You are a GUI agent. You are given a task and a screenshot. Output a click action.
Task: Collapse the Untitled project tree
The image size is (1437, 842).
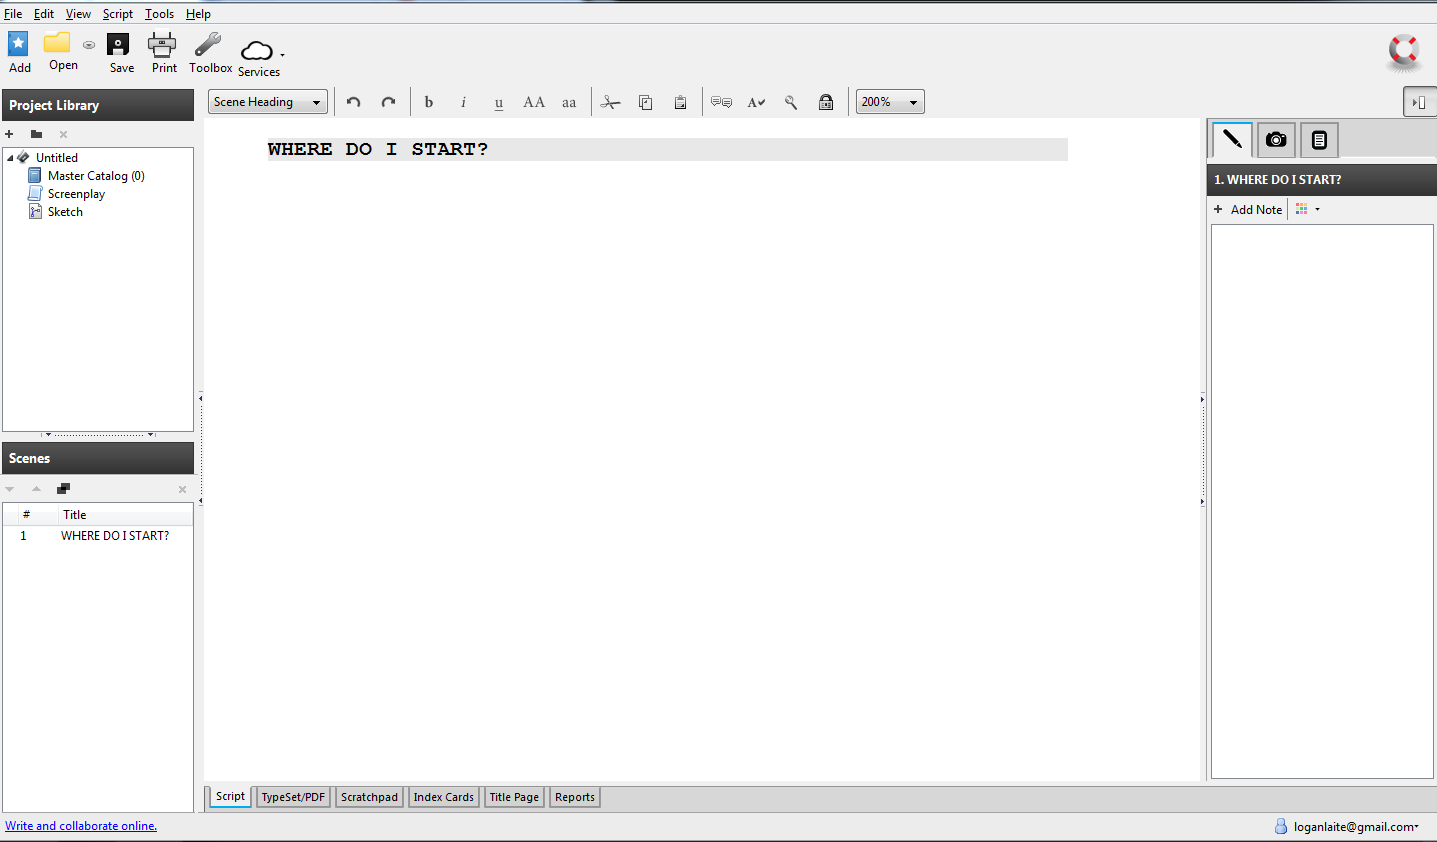point(9,157)
